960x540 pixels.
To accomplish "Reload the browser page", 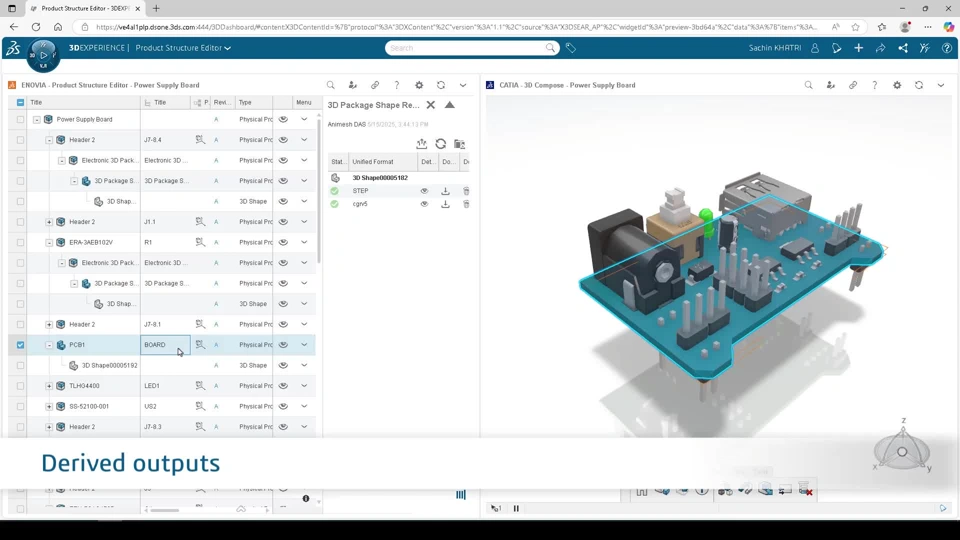I will tap(36, 27).
